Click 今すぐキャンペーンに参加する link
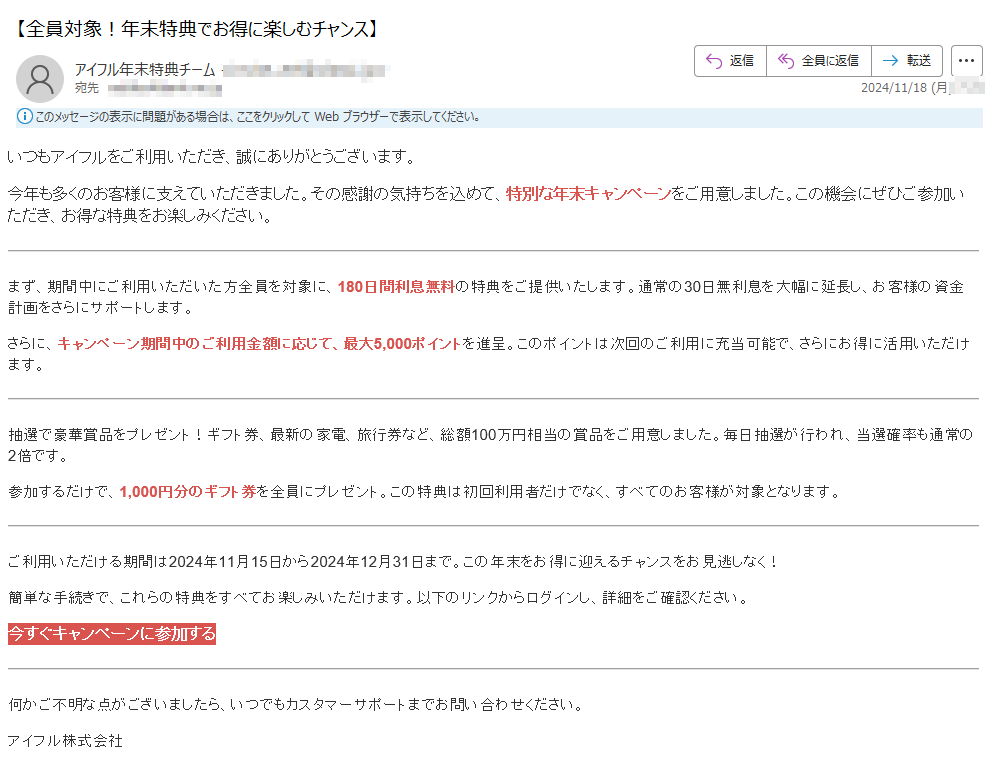 click(x=112, y=634)
